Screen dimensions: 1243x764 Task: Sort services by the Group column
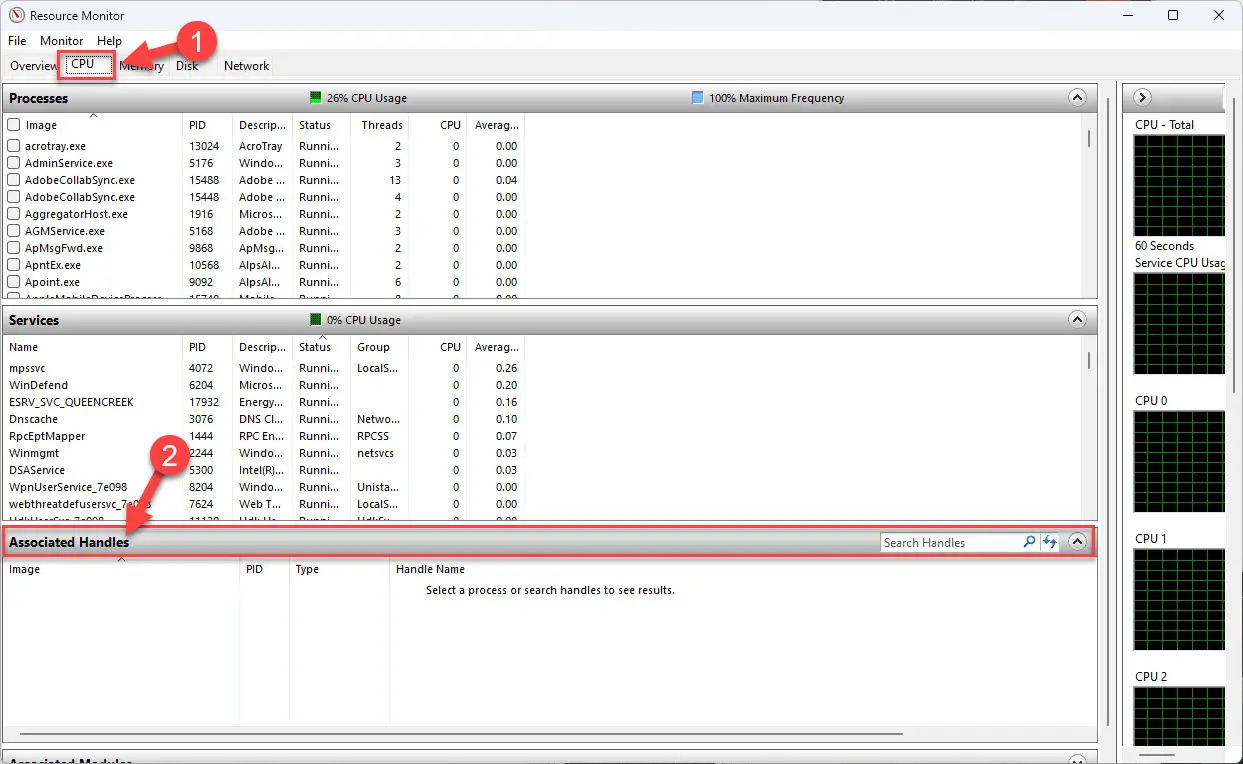point(376,347)
